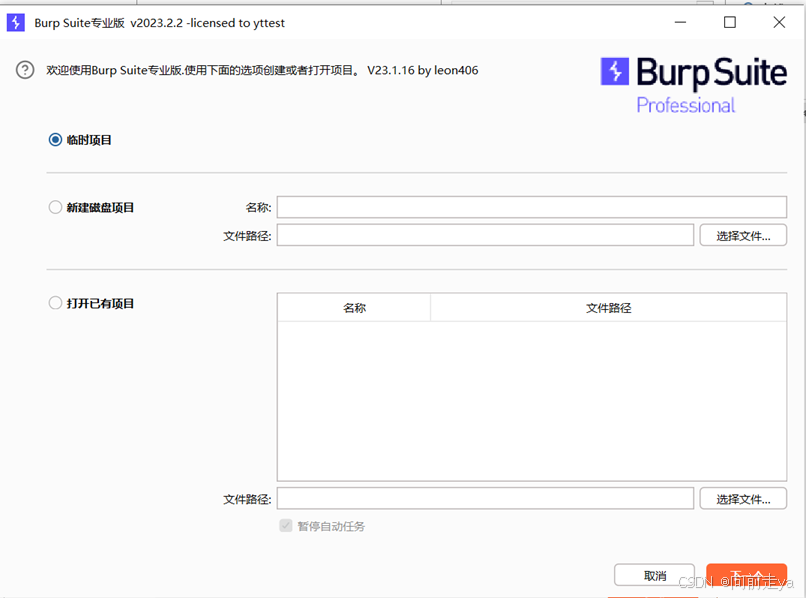The image size is (806, 598).
Task: Click the 名称 input field for new disk project
Action: tap(532, 207)
